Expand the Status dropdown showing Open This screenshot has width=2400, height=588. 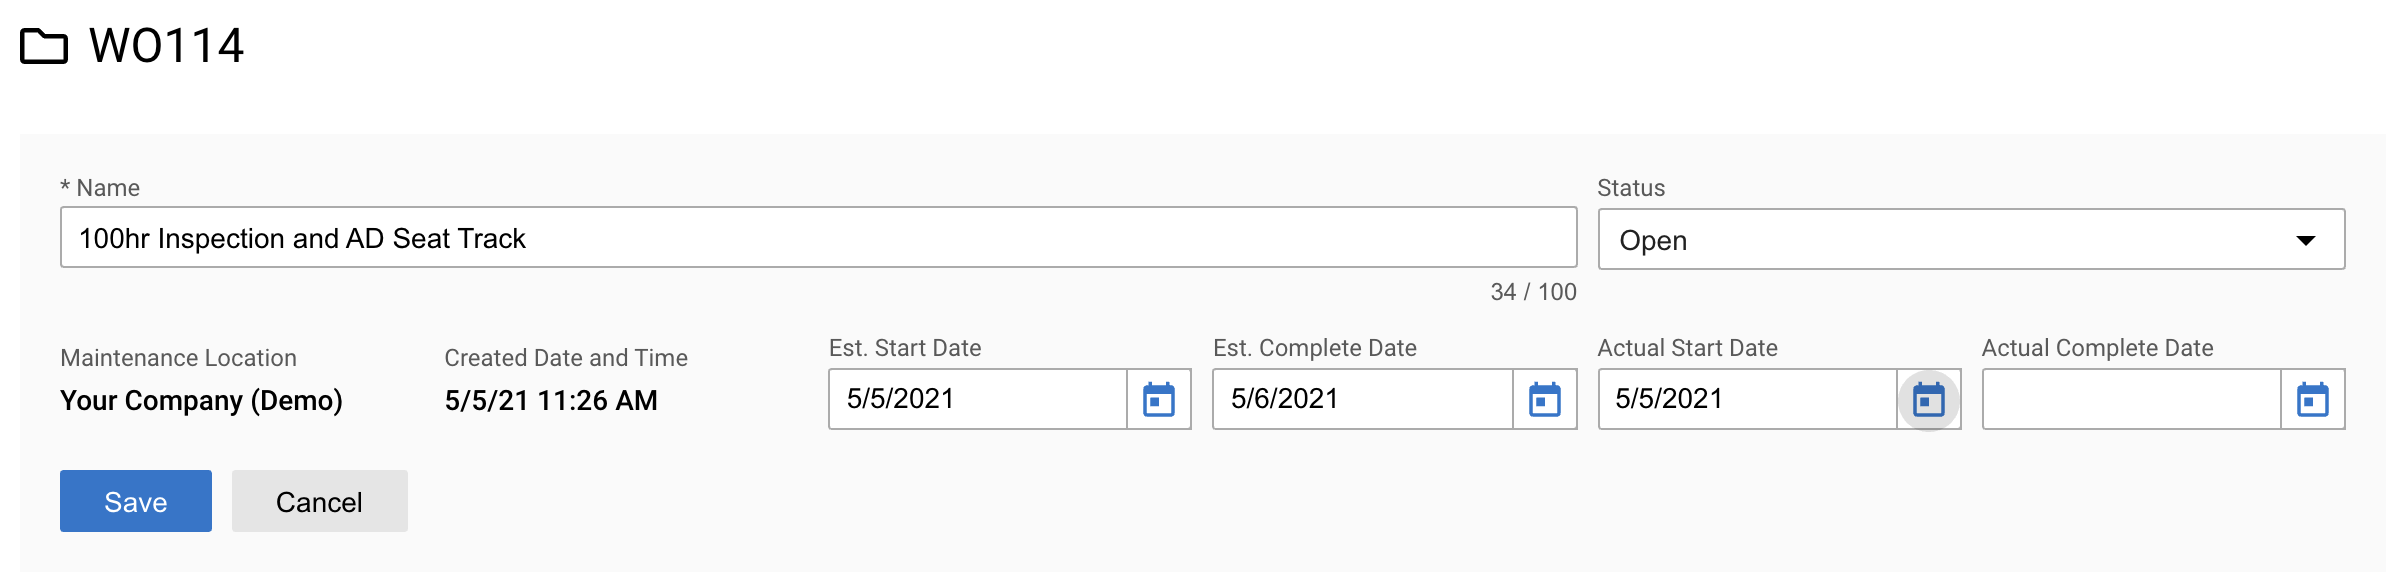click(x=1971, y=239)
